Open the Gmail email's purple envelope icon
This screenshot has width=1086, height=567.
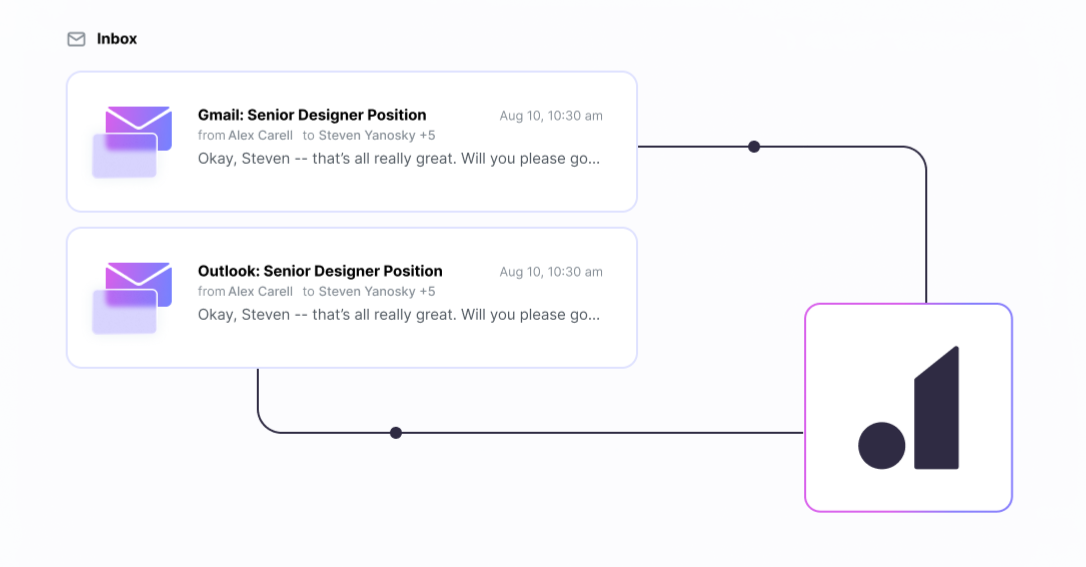[x=132, y=142]
